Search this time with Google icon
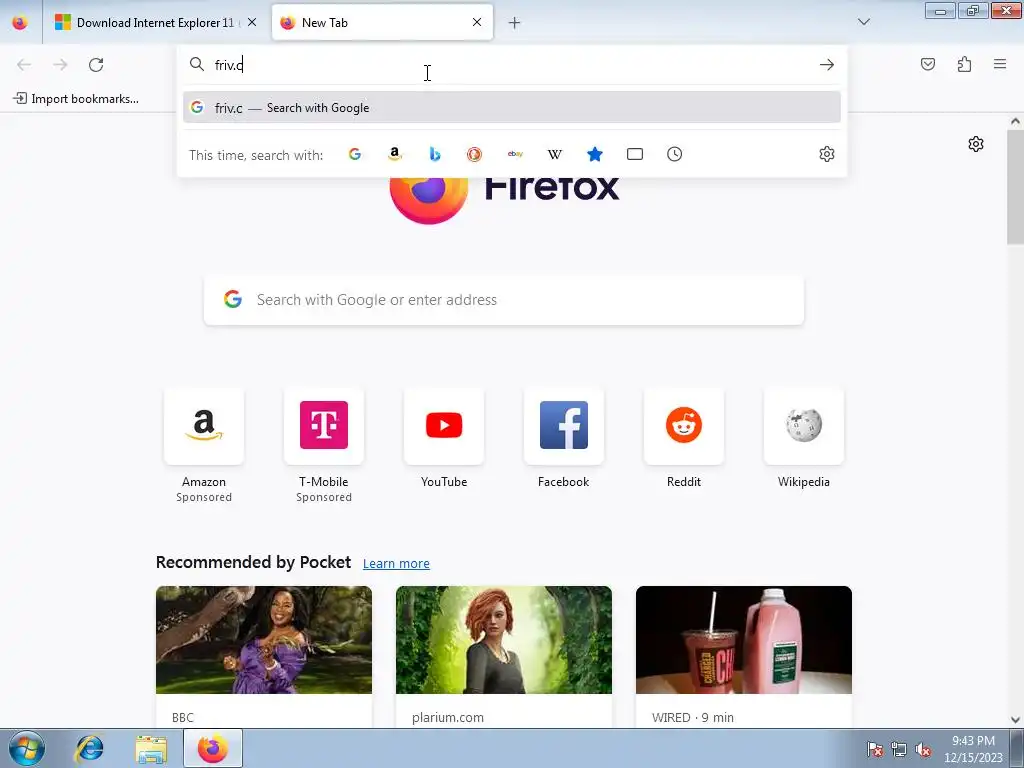Image resolution: width=1024 pixels, height=768 pixels. click(355, 154)
